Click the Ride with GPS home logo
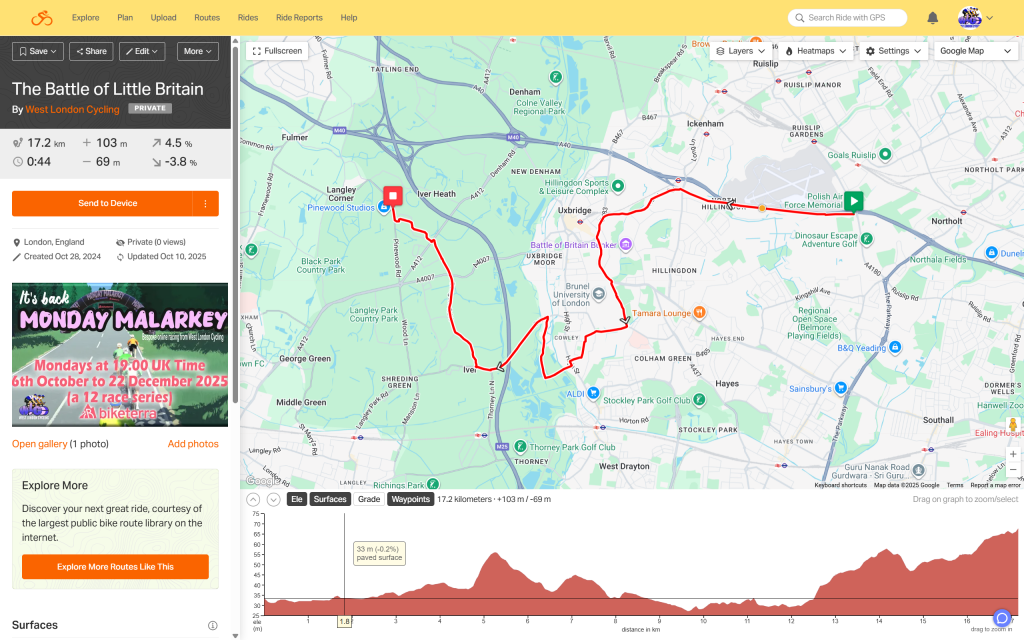Viewport: 1024px width, 640px height. point(41,18)
